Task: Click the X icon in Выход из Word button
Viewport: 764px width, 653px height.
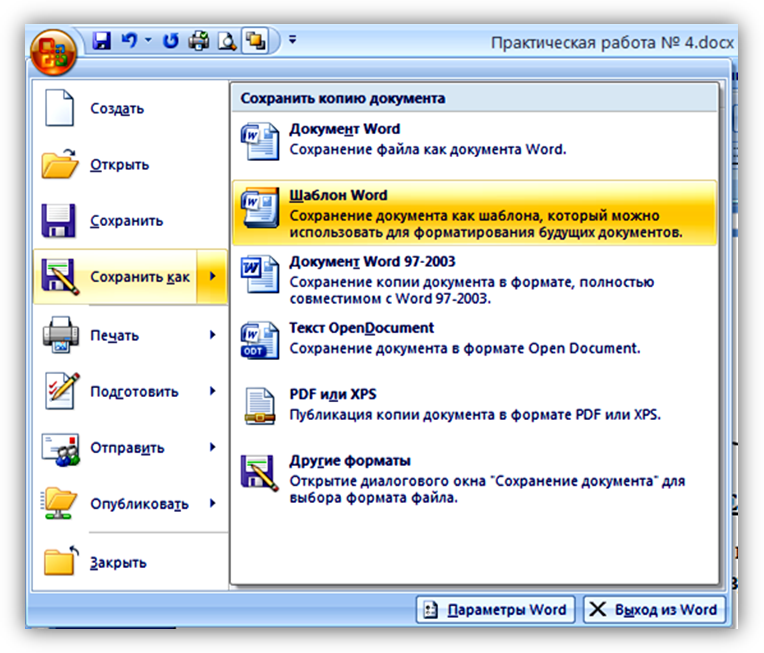Action: pyautogui.click(x=597, y=609)
